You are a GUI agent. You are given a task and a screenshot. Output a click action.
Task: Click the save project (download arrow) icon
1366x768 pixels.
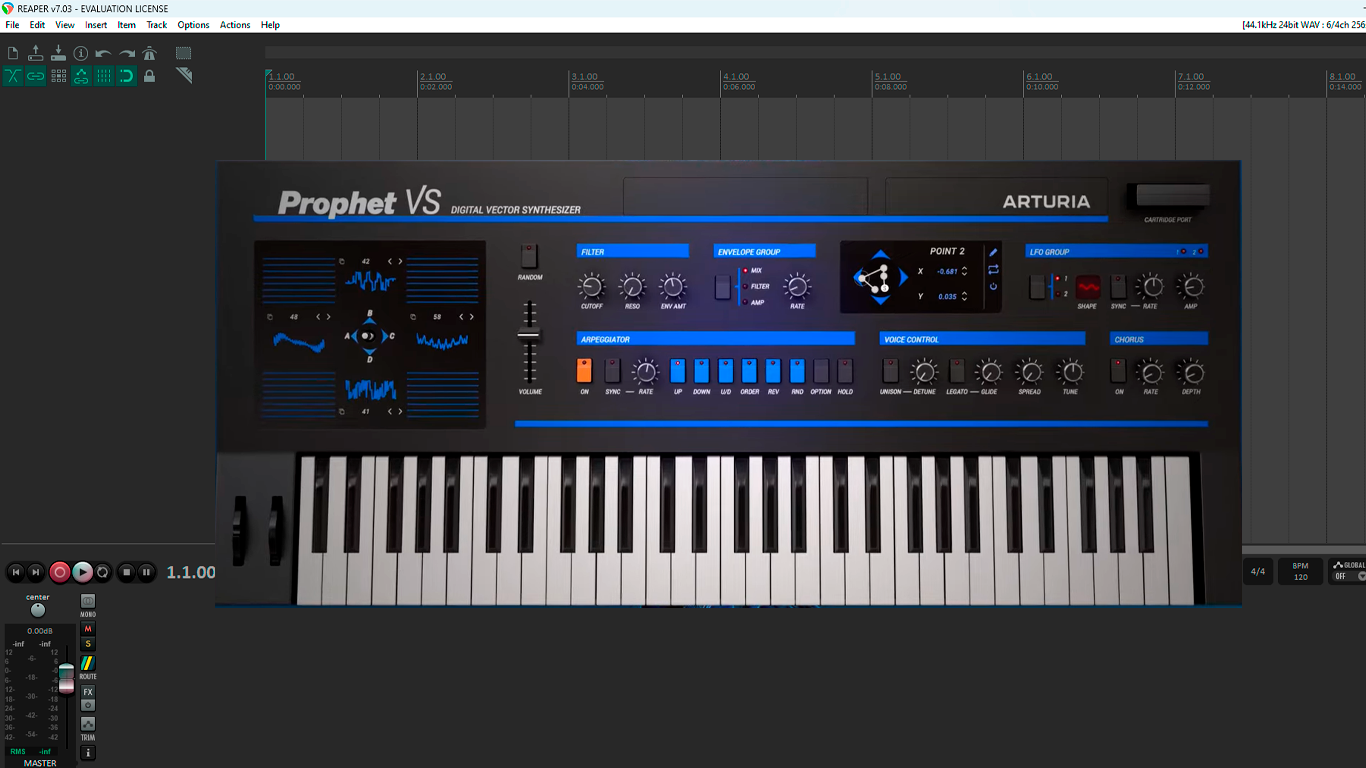(58, 53)
